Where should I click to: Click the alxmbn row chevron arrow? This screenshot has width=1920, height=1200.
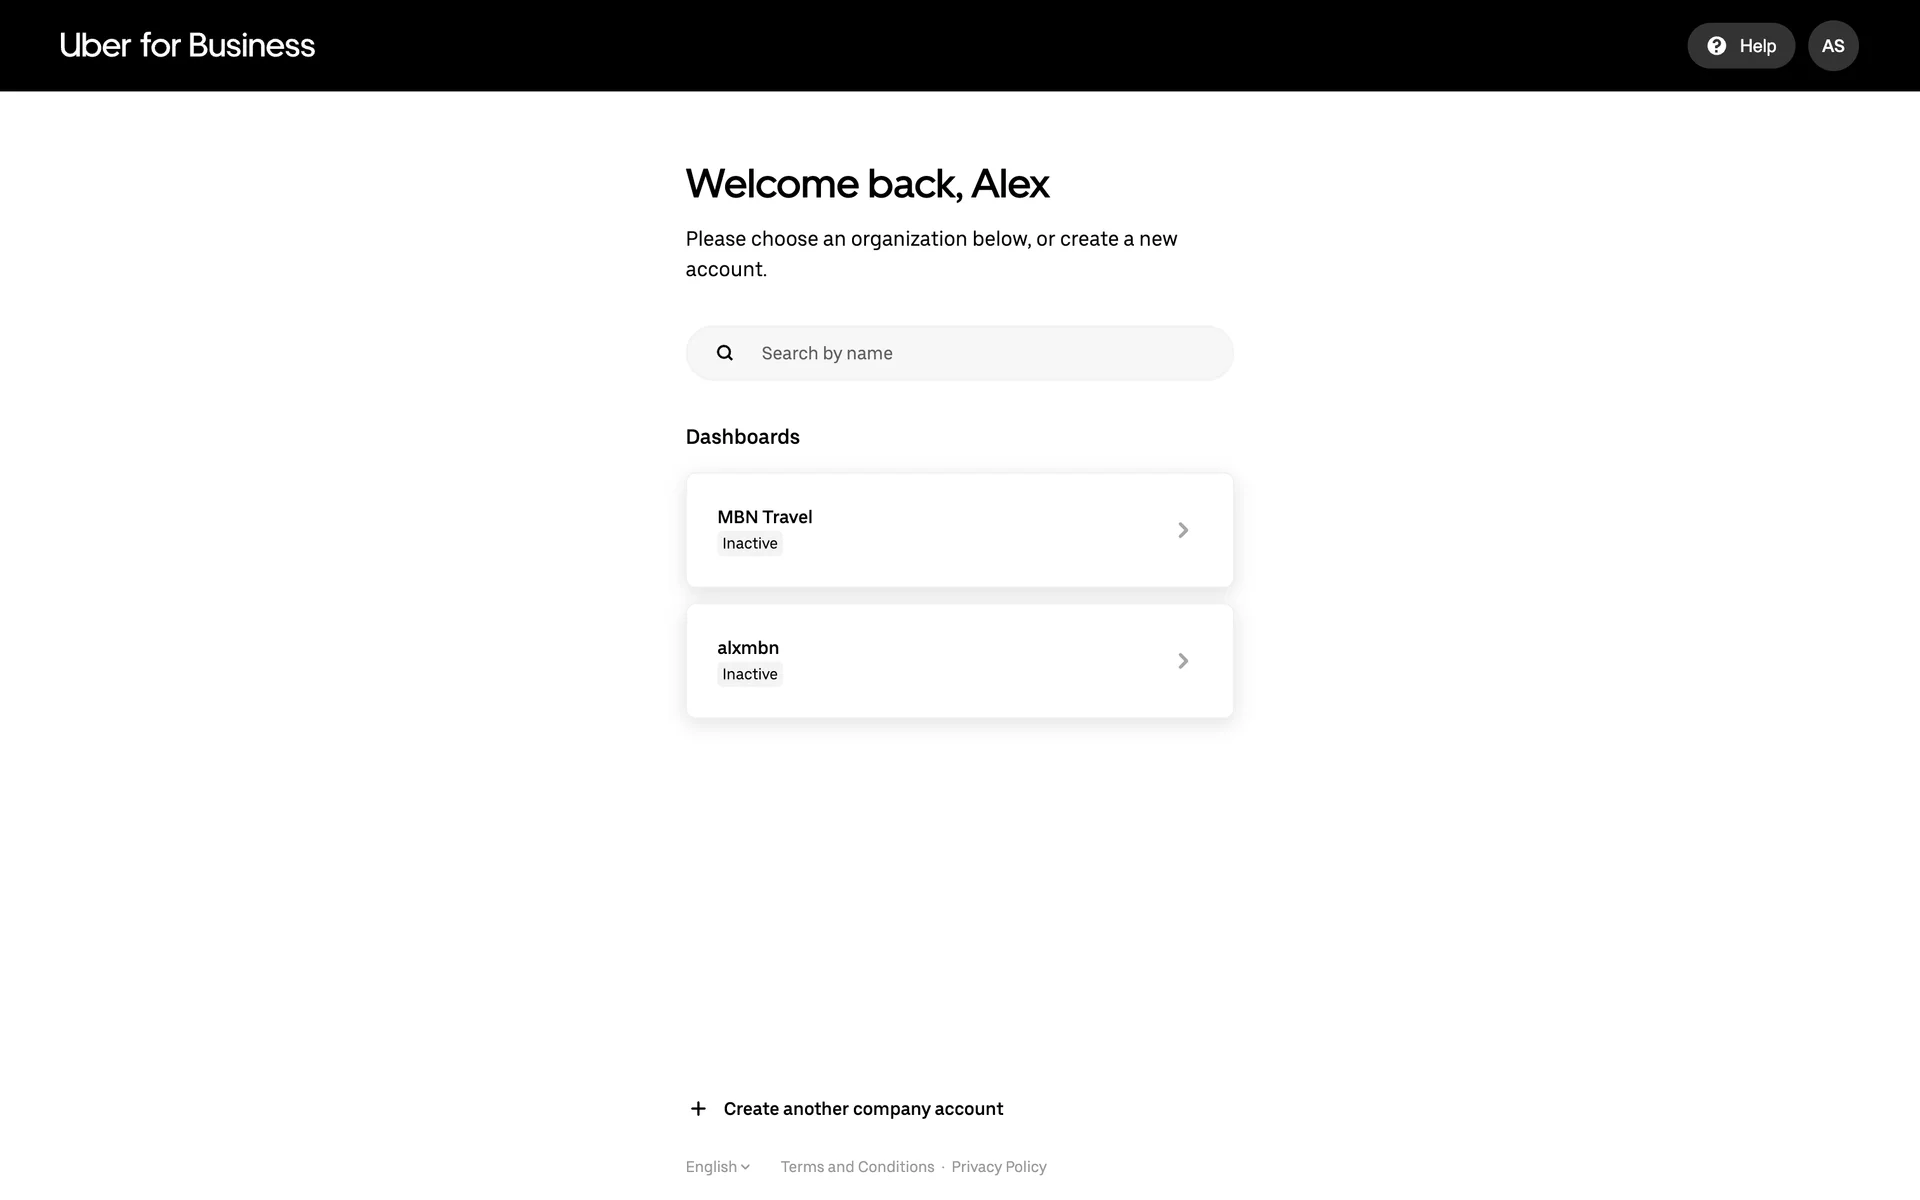pyautogui.click(x=1183, y=661)
